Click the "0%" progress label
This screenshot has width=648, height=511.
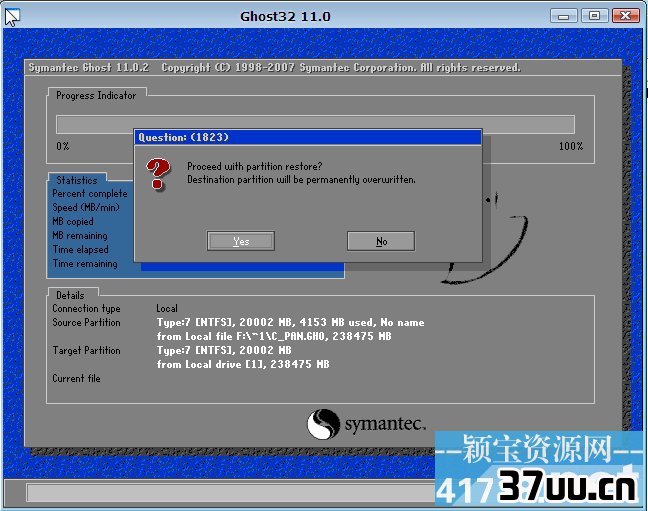coord(63,146)
